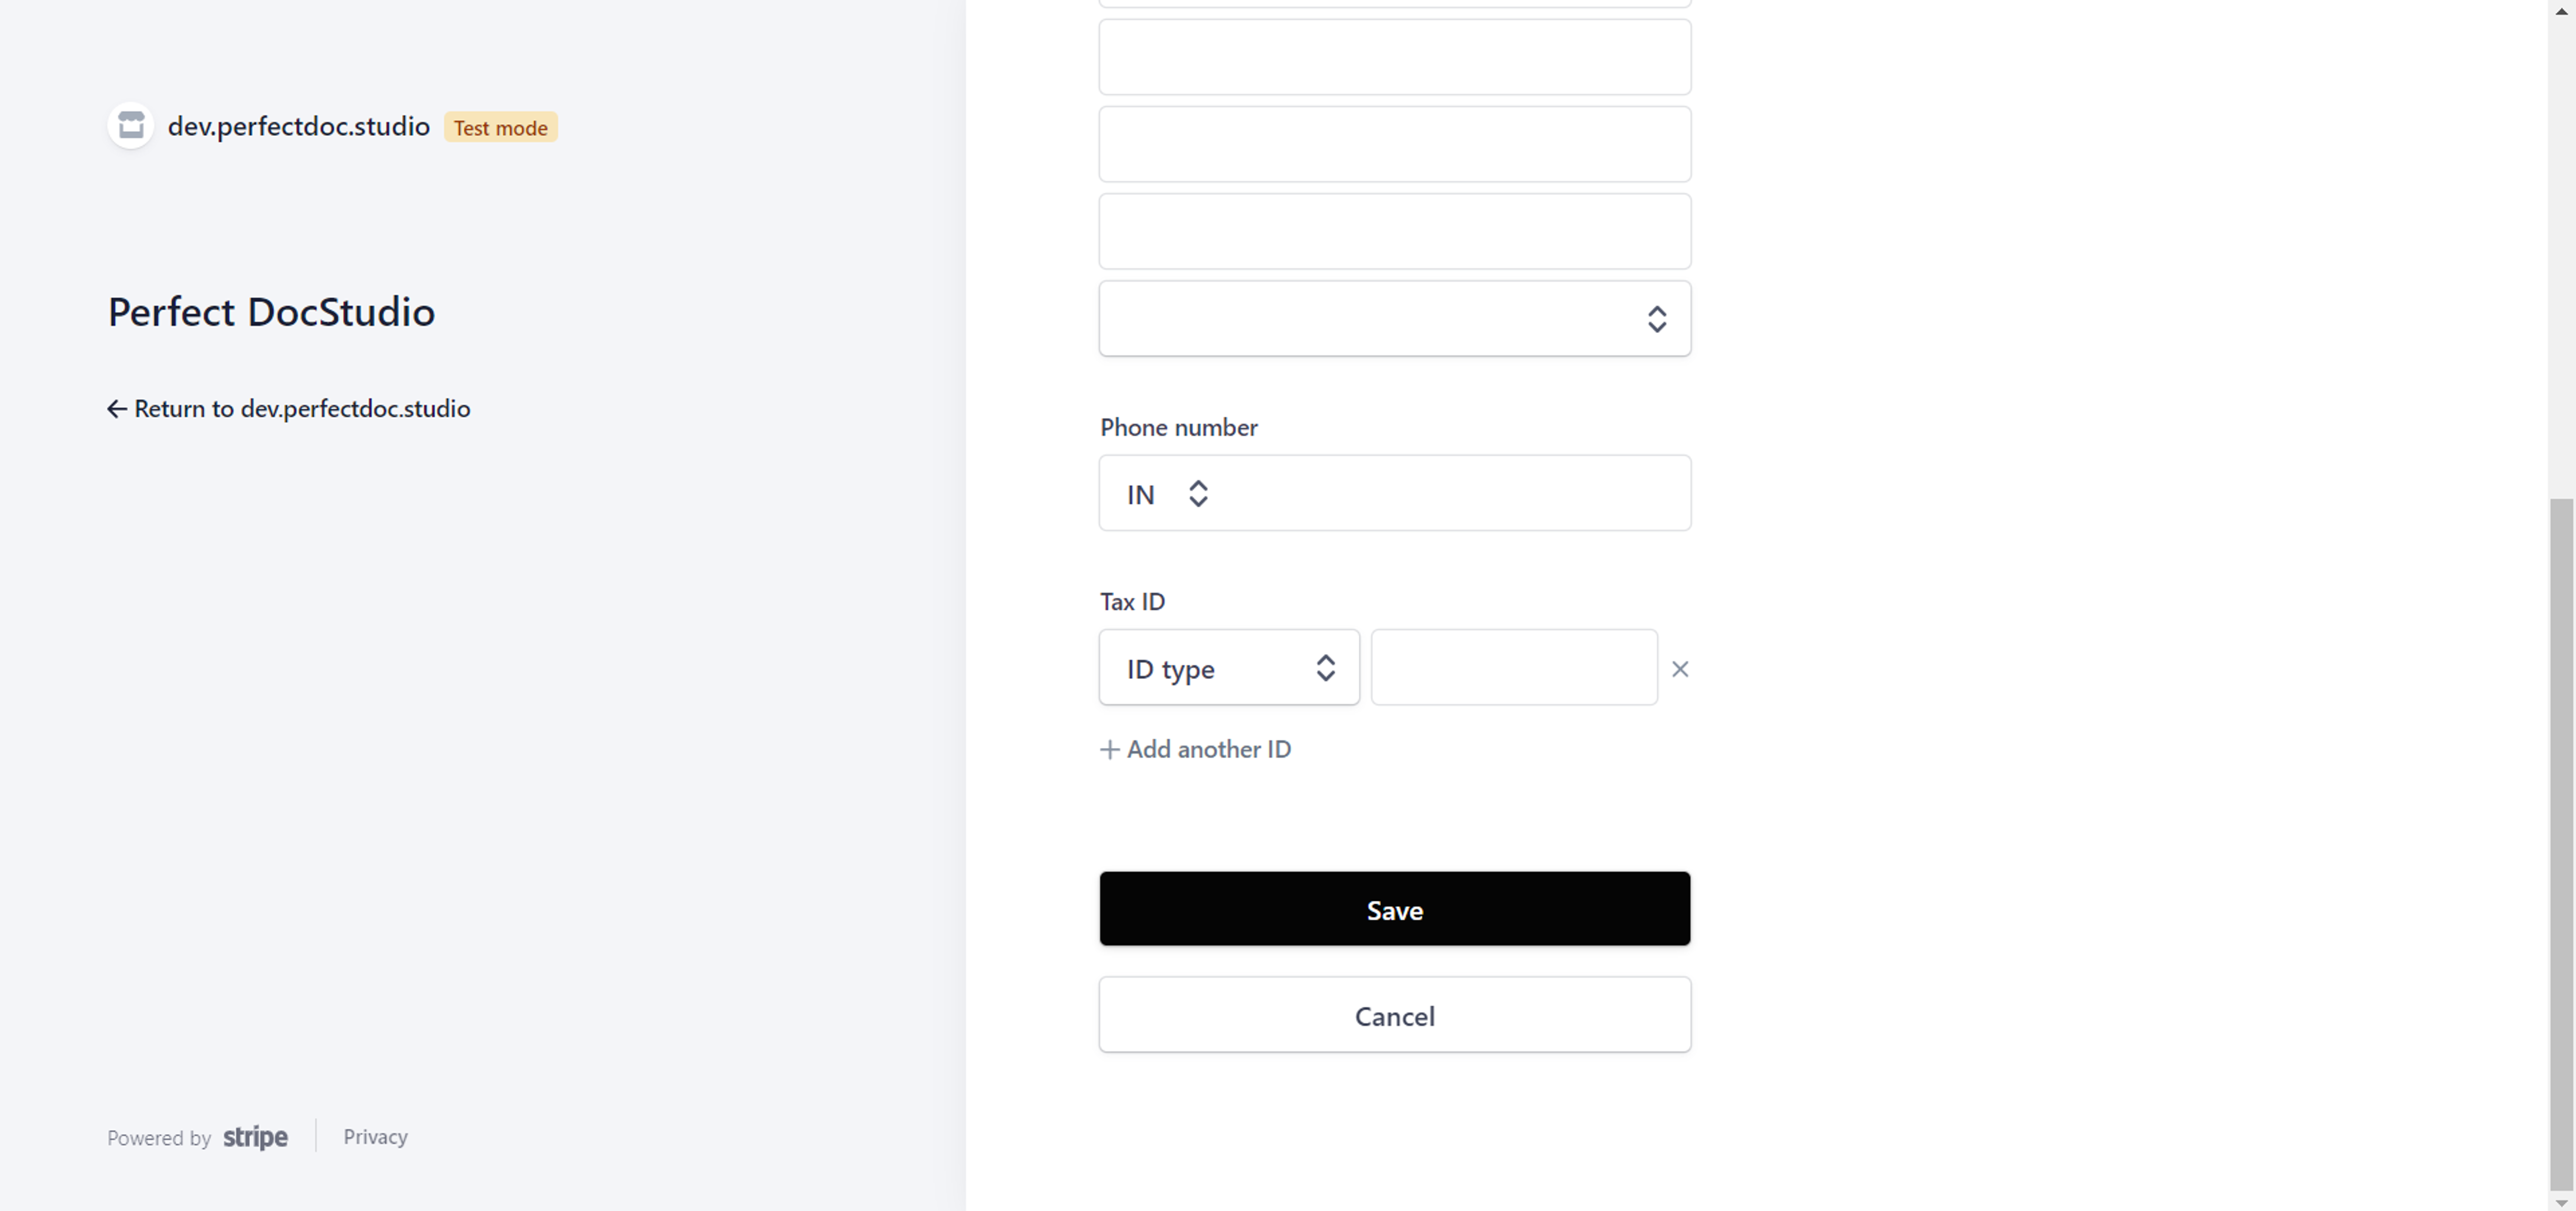Screen dimensions: 2576x1211
Task: Click the back arrow icon
Action: [117, 409]
